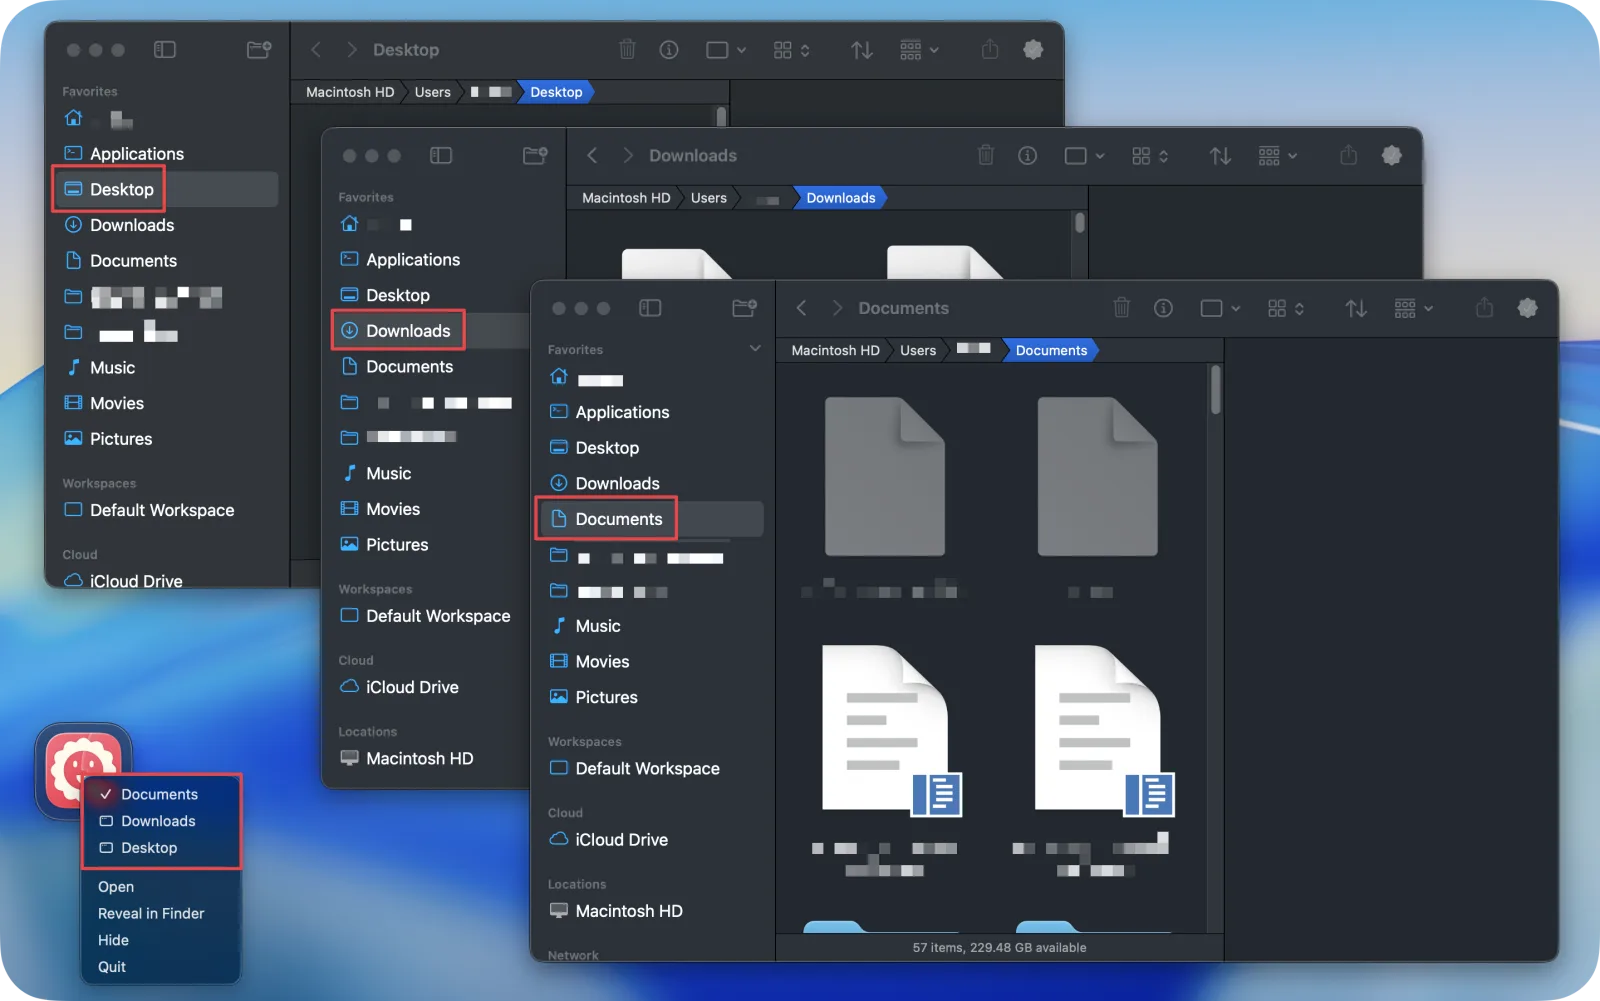This screenshot has height=1001, width=1600.
Task: Select Downloads window entry in dock menu
Action: pos(161,821)
